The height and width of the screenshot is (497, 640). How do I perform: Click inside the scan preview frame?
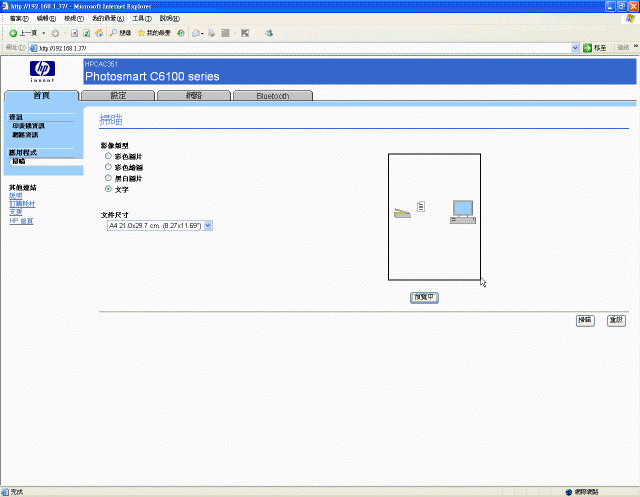pos(434,217)
